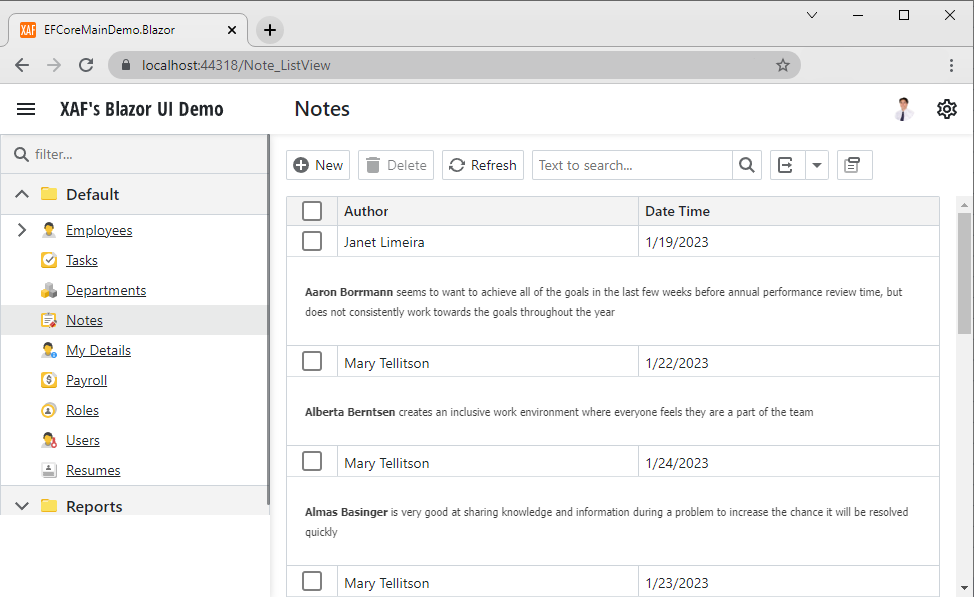
Task: Click the Departments icon
Action: (49, 290)
